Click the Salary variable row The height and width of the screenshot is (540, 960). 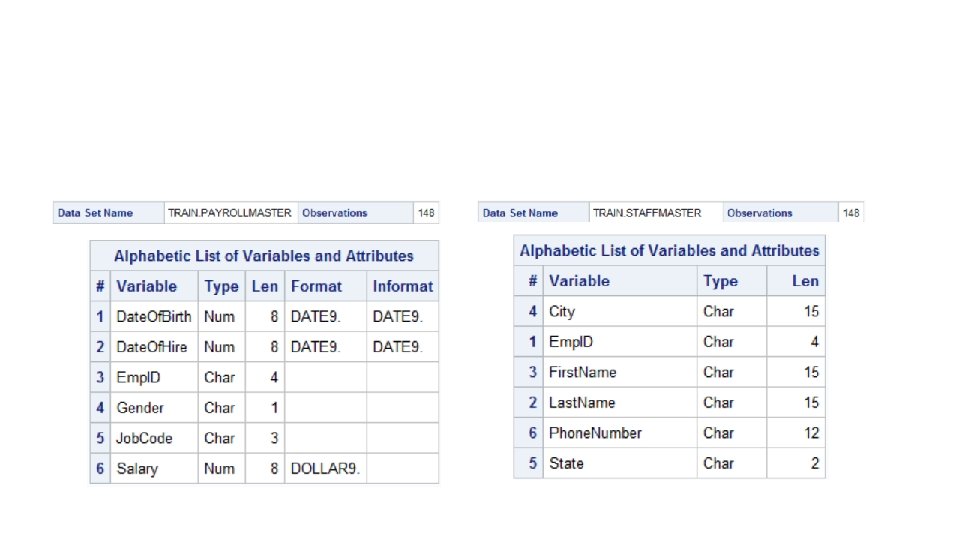click(264, 469)
